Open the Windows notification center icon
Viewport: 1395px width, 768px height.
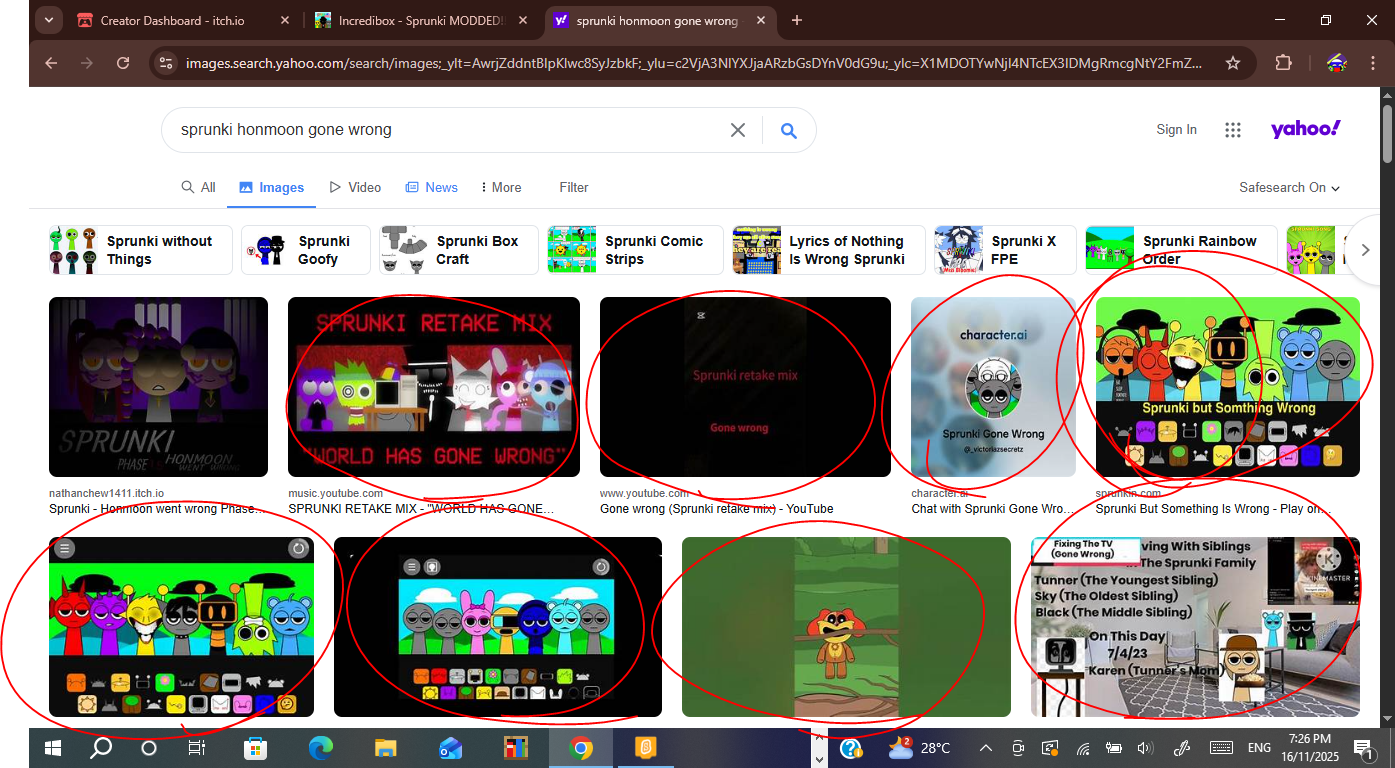point(1363,748)
